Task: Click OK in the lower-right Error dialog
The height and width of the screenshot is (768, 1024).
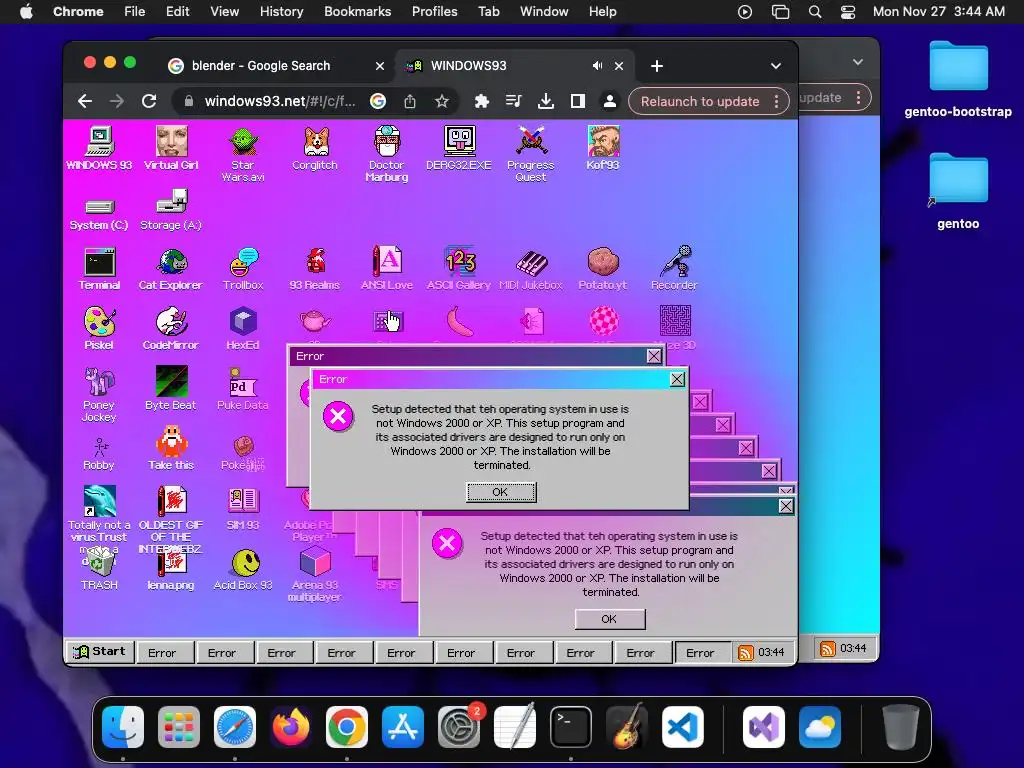Action: point(610,618)
